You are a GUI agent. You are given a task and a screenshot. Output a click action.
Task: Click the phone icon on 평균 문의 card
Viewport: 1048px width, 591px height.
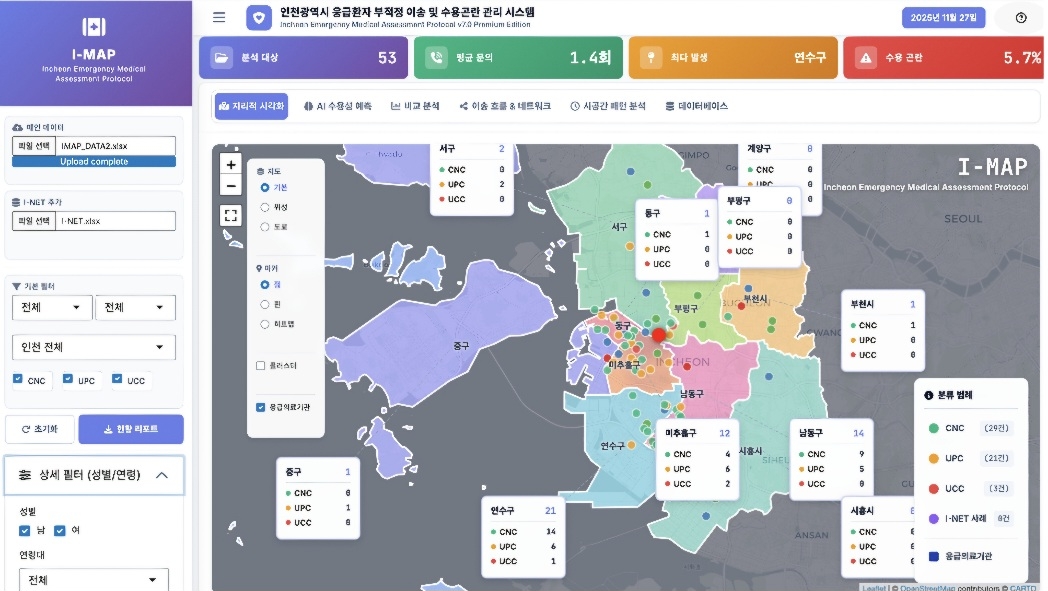coord(435,58)
